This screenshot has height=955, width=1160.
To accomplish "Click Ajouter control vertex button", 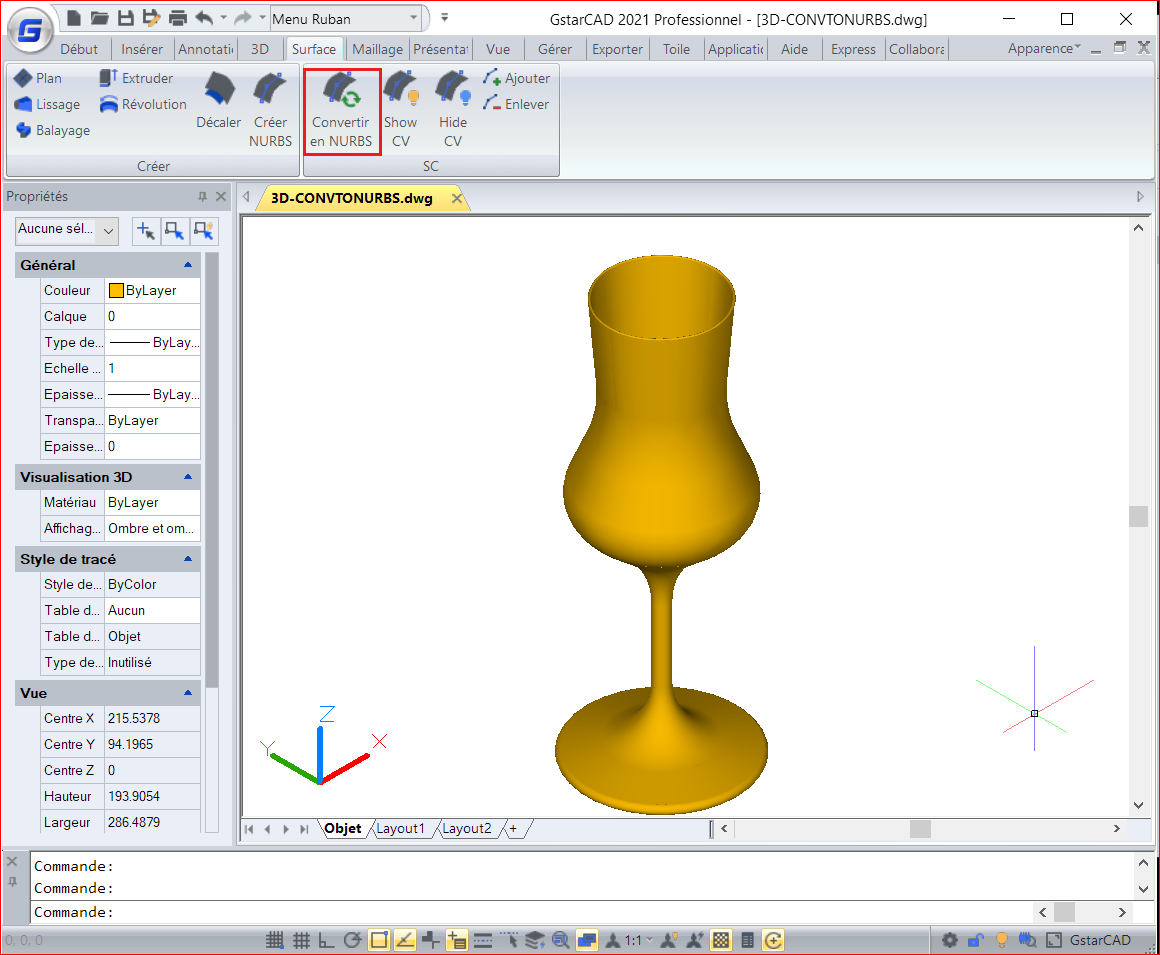I will pyautogui.click(x=516, y=78).
